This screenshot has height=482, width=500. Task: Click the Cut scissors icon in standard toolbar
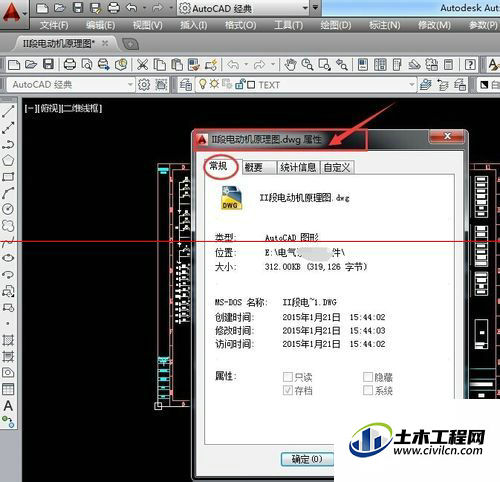pos(142,64)
